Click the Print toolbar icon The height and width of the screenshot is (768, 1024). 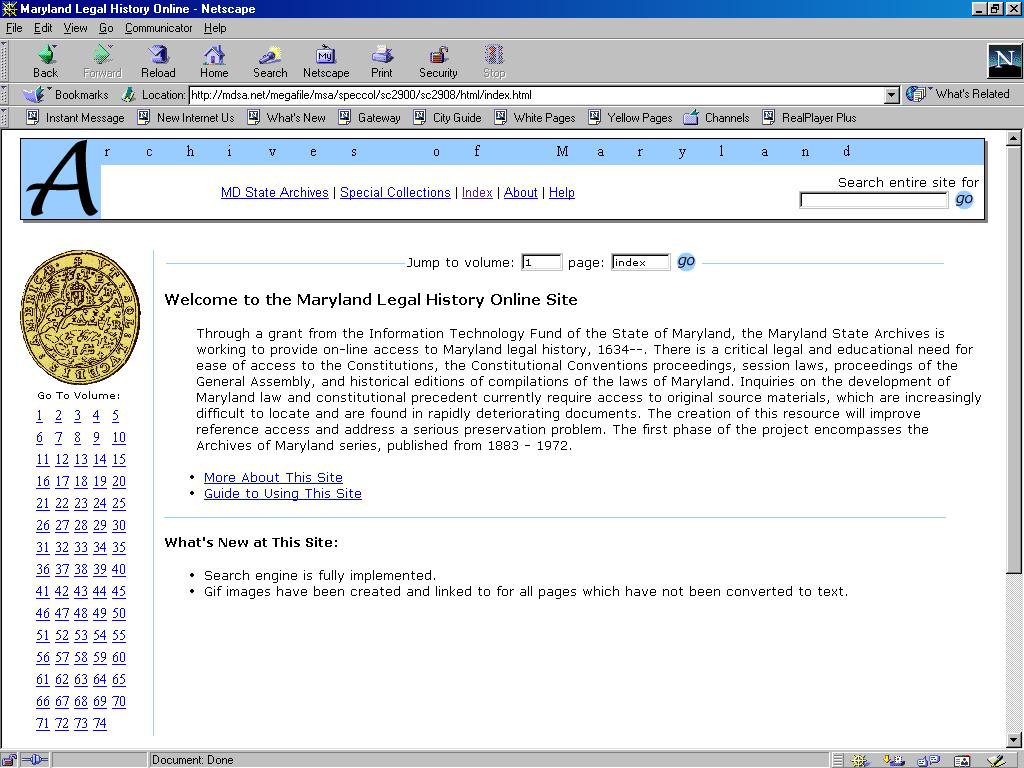pyautogui.click(x=382, y=61)
